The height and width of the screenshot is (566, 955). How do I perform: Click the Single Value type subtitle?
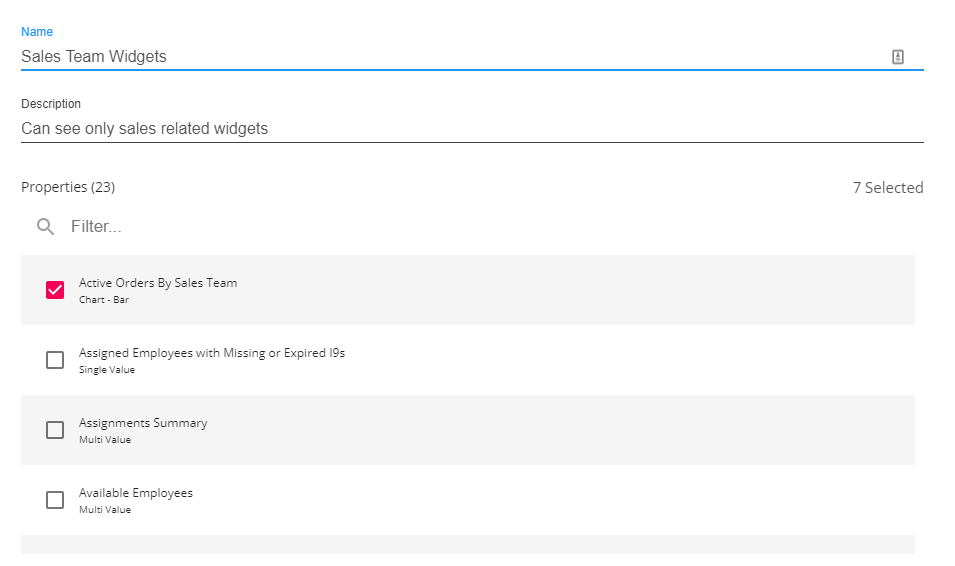107,370
